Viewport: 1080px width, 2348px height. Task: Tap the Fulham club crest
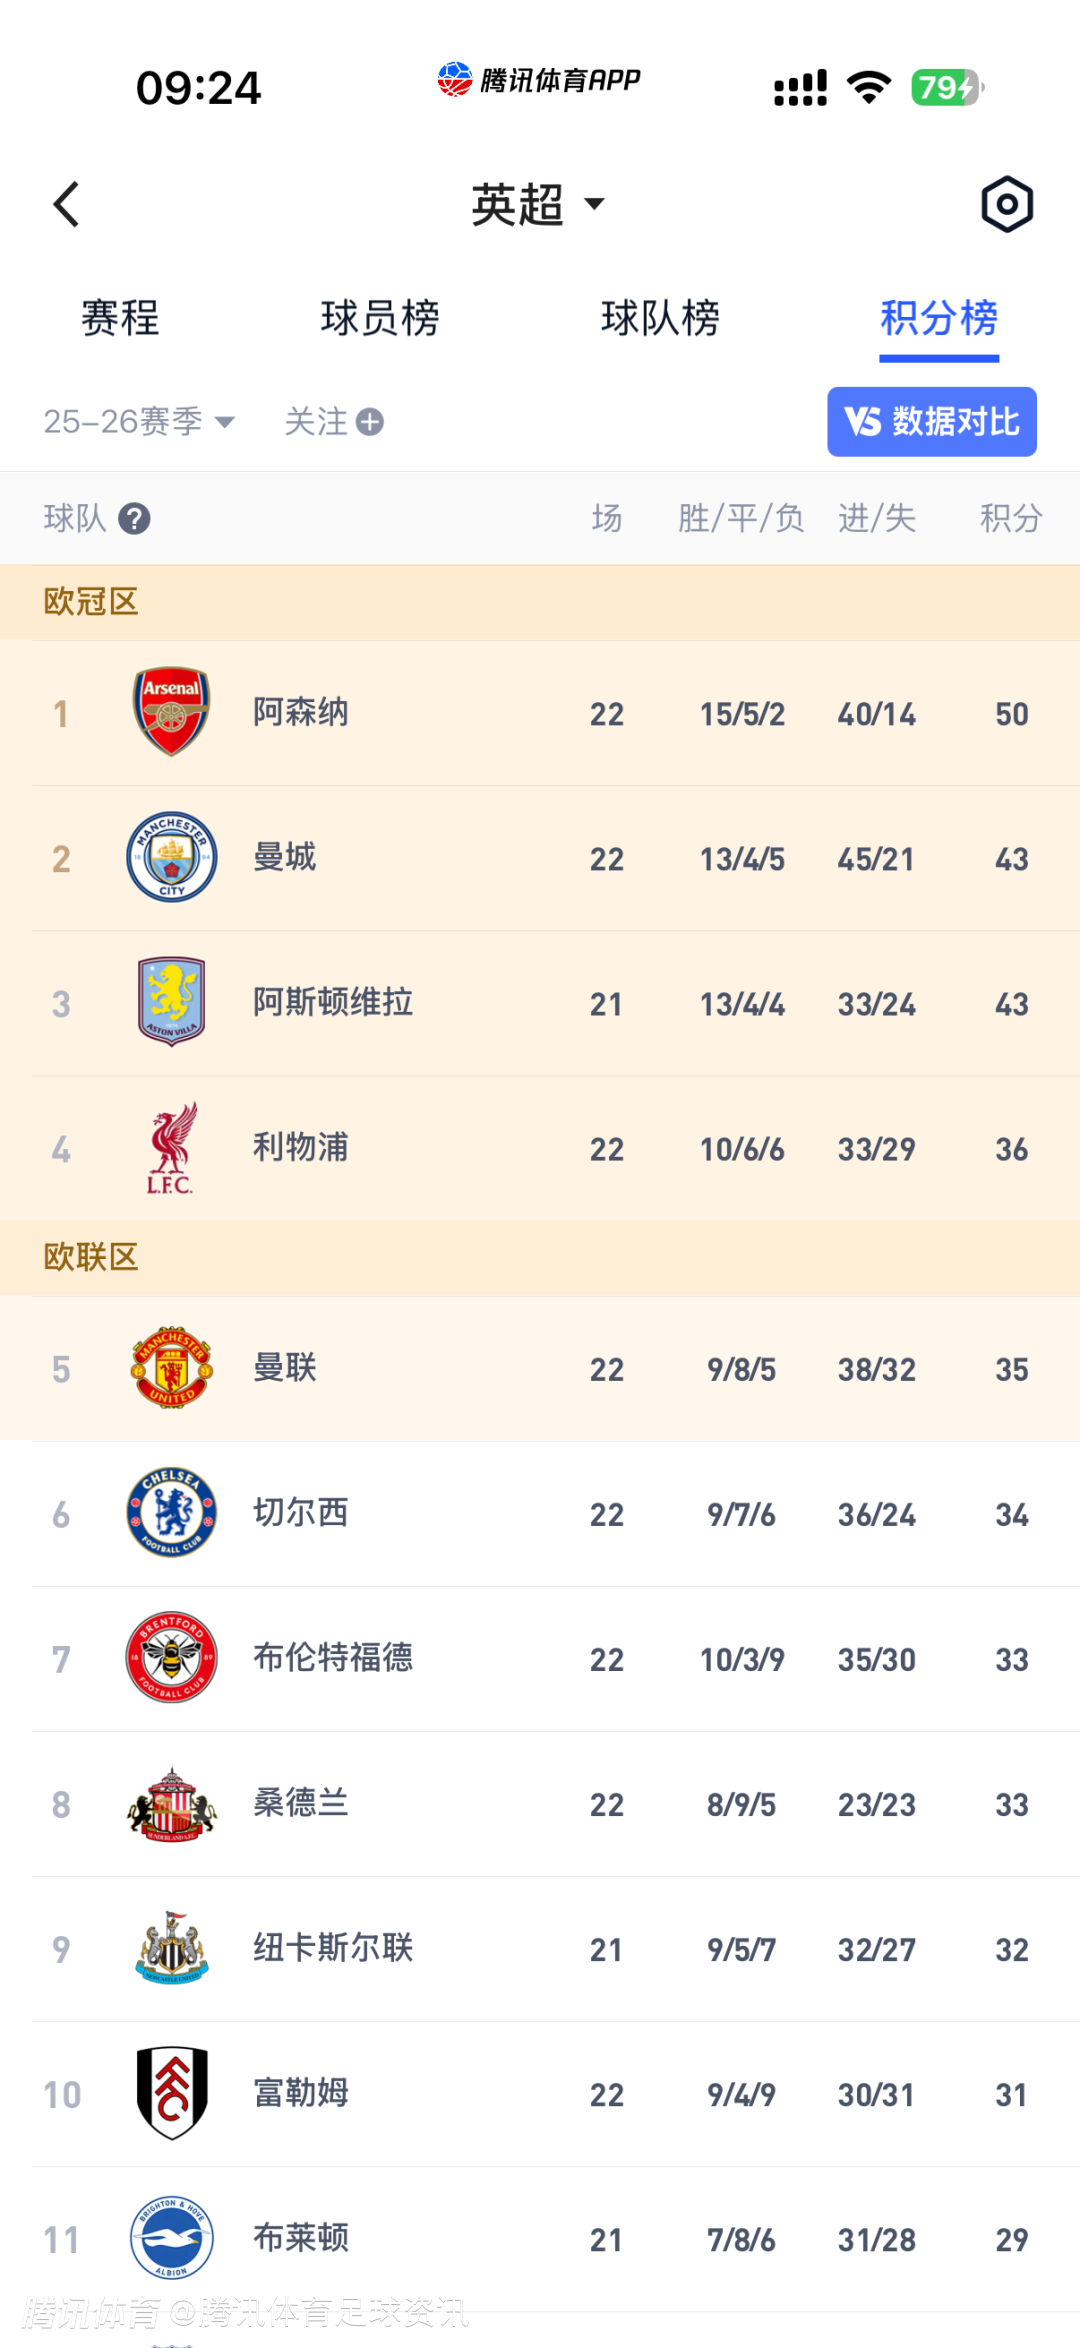[172, 2093]
